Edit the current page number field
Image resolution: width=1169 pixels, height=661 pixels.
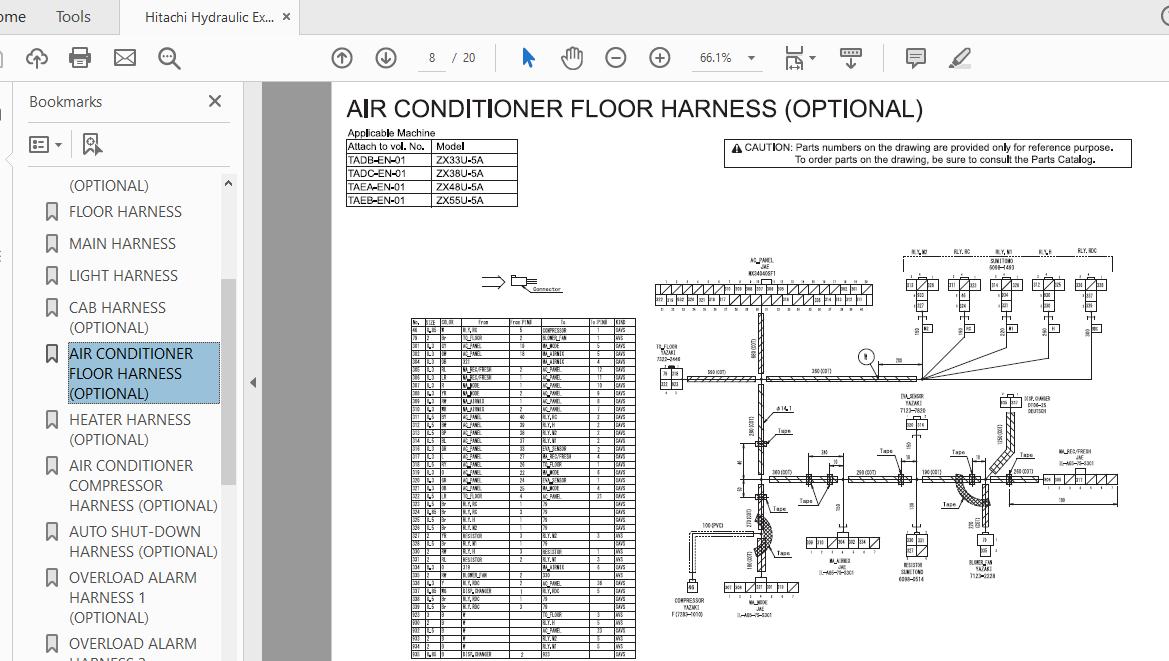click(x=432, y=58)
